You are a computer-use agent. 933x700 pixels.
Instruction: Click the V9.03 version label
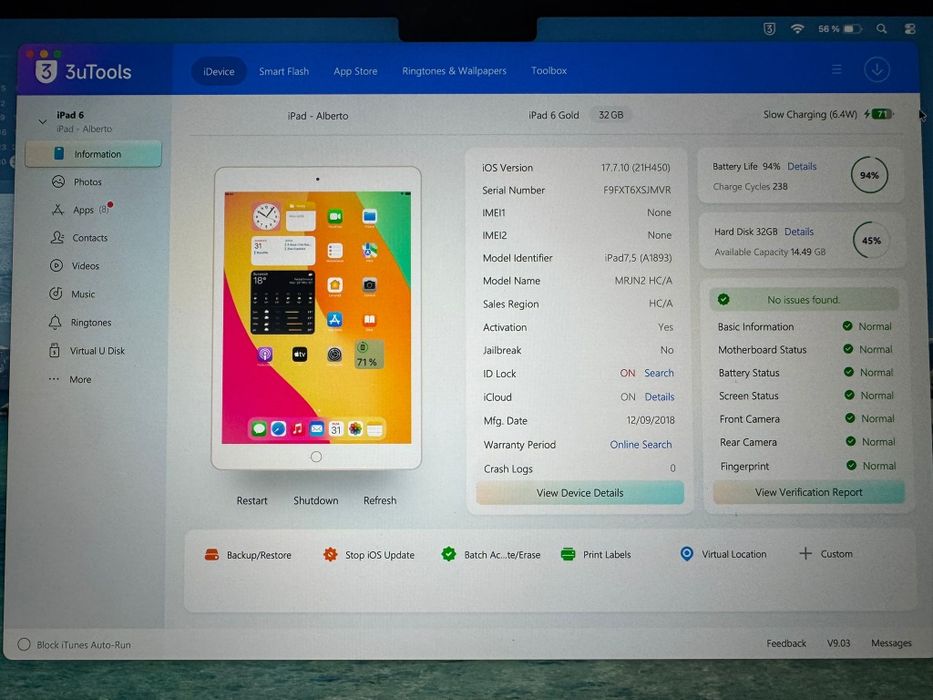pyautogui.click(x=838, y=643)
